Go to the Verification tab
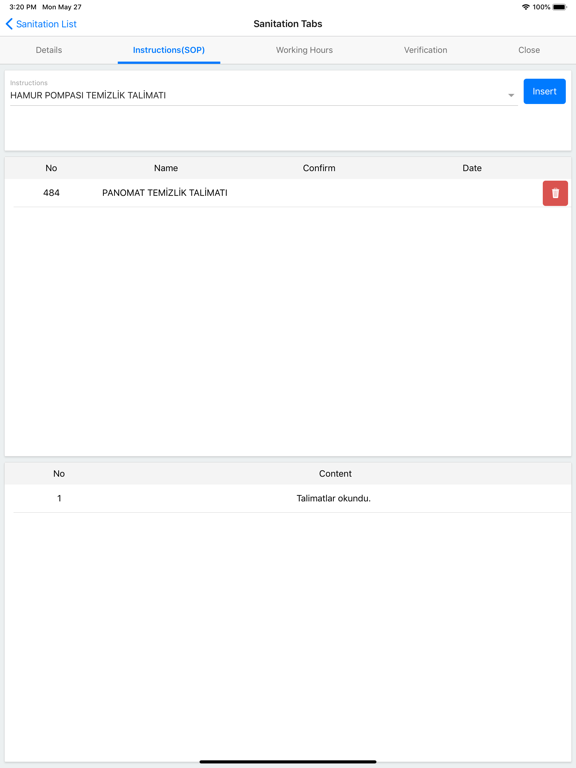 click(x=425, y=50)
